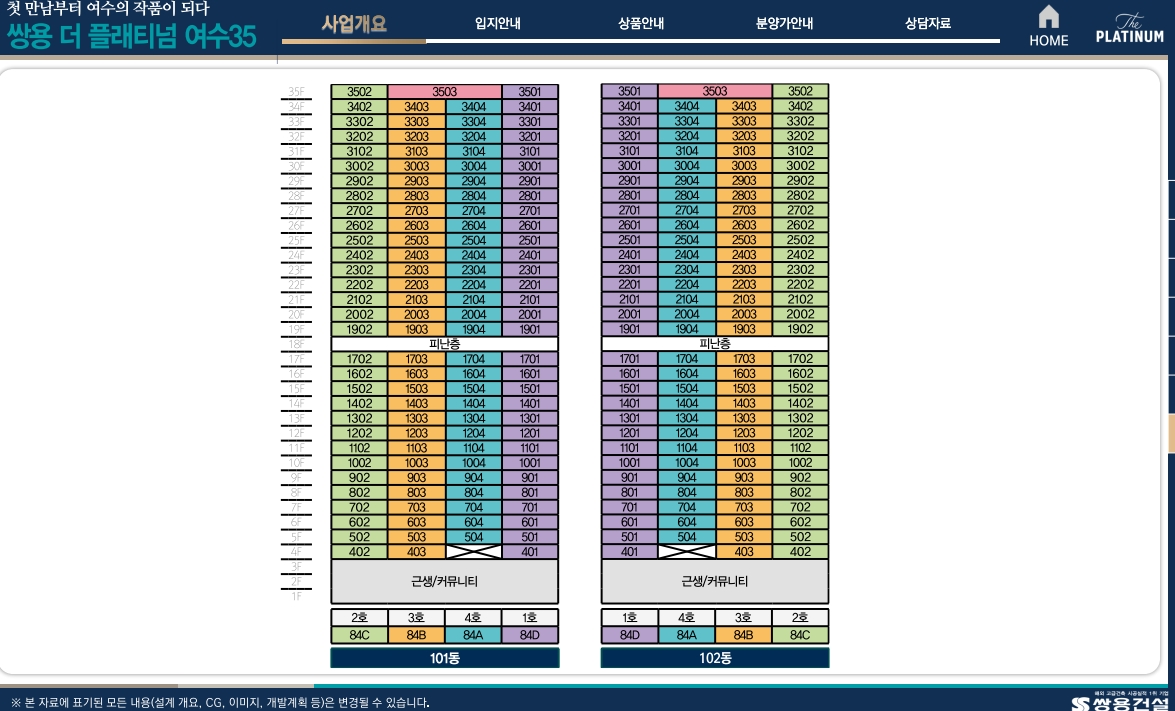Image resolution: width=1175 pixels, height=711 pixels.
Task: Click the 피난층 row in 102동
Action: click(x=715, y=344)
